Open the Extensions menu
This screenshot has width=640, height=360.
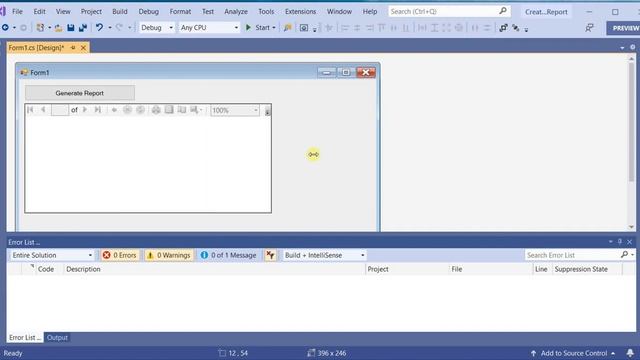(x=300, y=11)
